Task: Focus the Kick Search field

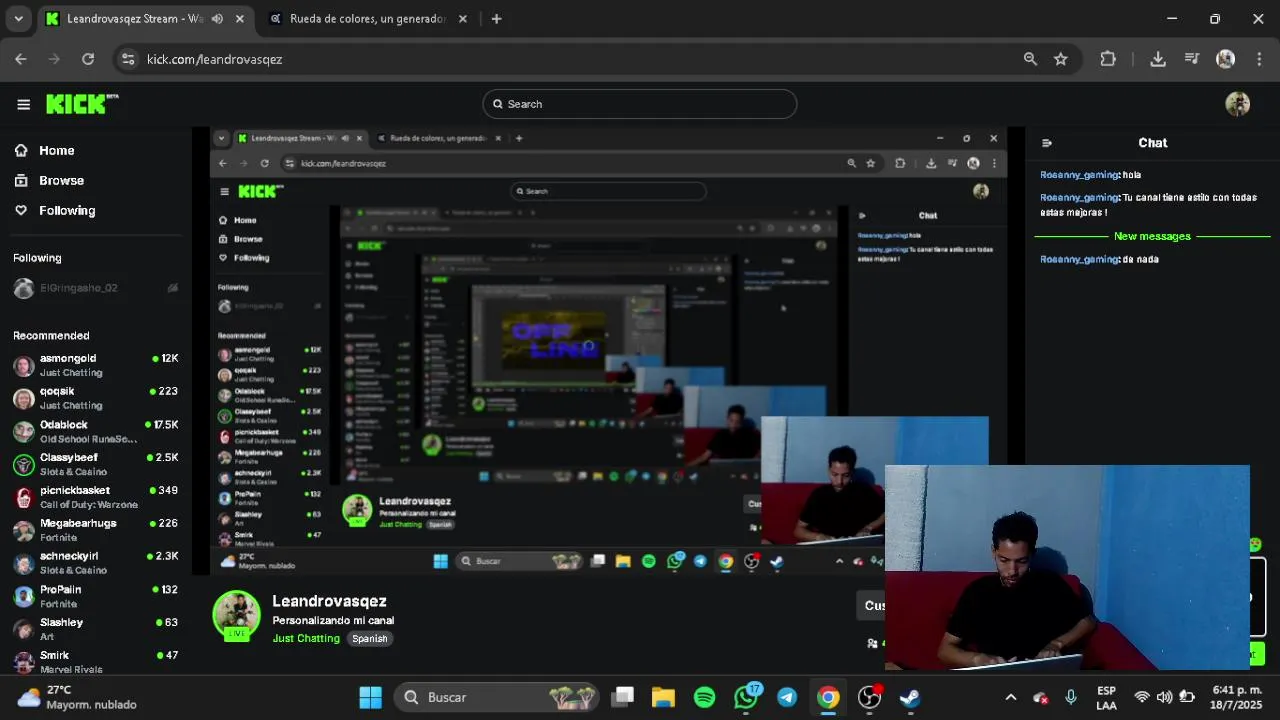Action: pyautogui.click(x=640, y=104)
